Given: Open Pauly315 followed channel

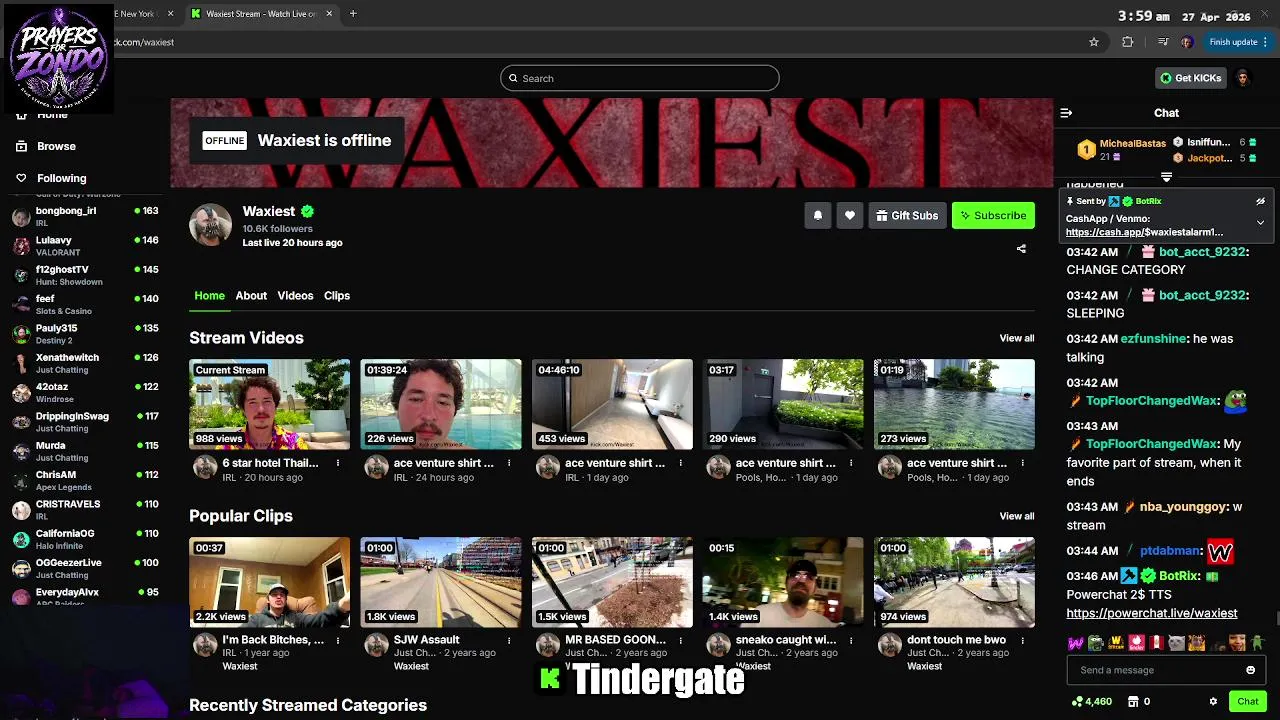Looking at the screenshot, I should tap(84, 334).
